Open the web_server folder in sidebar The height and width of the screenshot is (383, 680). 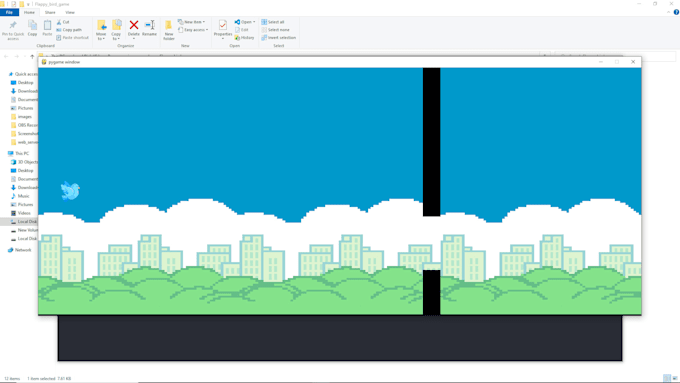coord(24,142)
